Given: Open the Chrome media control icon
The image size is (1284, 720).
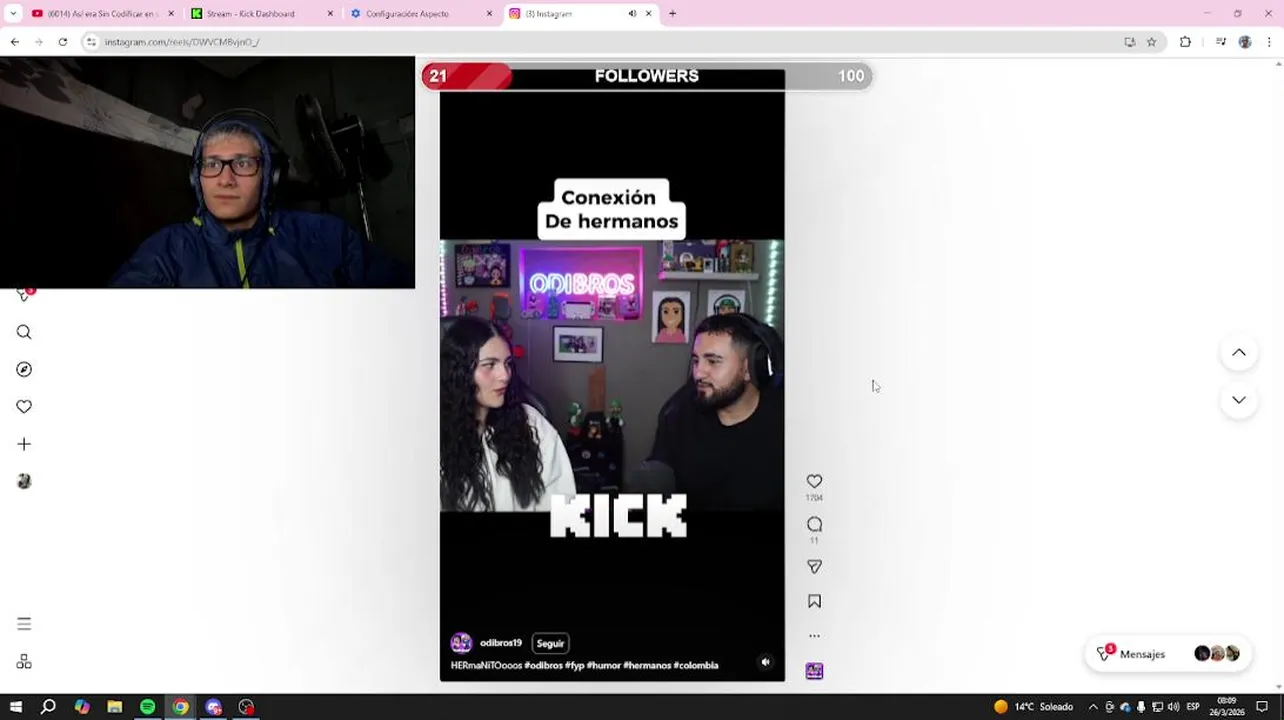Looking at the screenshot, I should click(x=1220, y=42).
